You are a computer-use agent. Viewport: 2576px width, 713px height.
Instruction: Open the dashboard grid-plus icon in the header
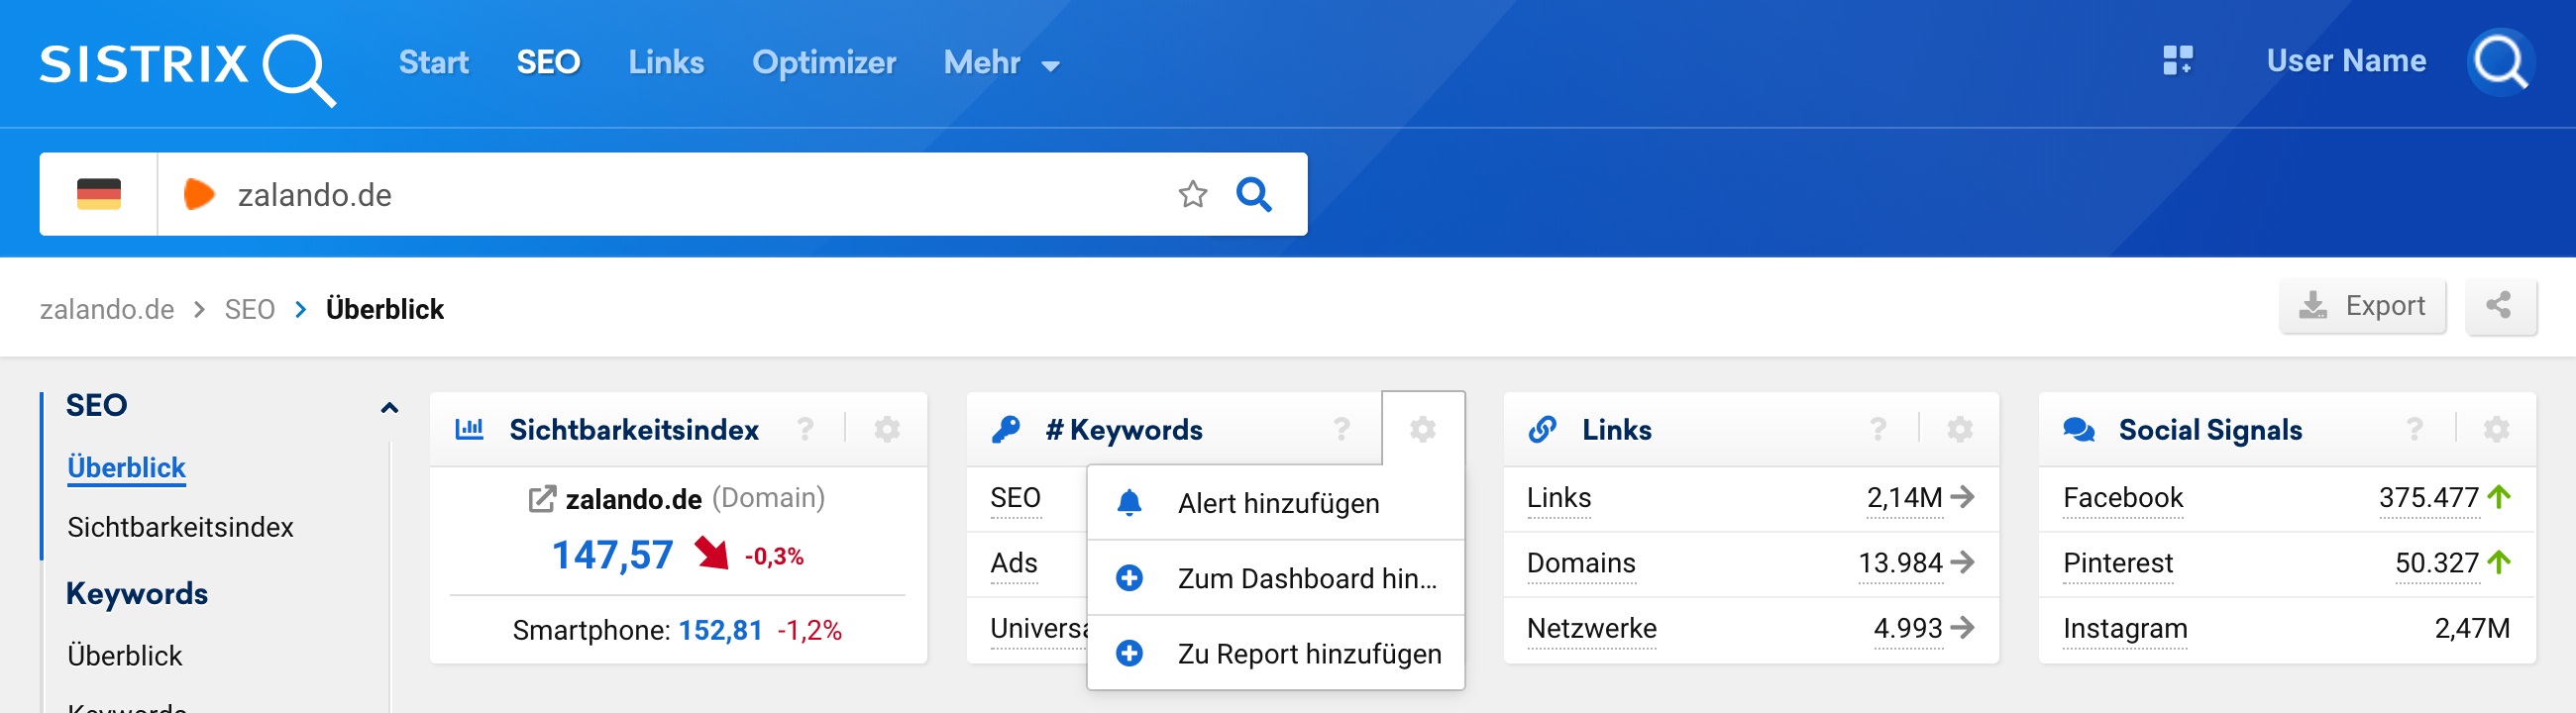point(2177,60)
